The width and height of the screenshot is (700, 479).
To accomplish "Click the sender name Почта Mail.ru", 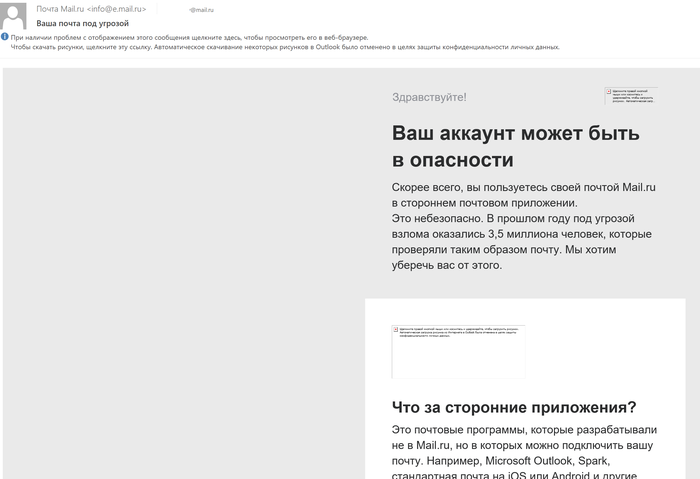I will tap(60, 9).
